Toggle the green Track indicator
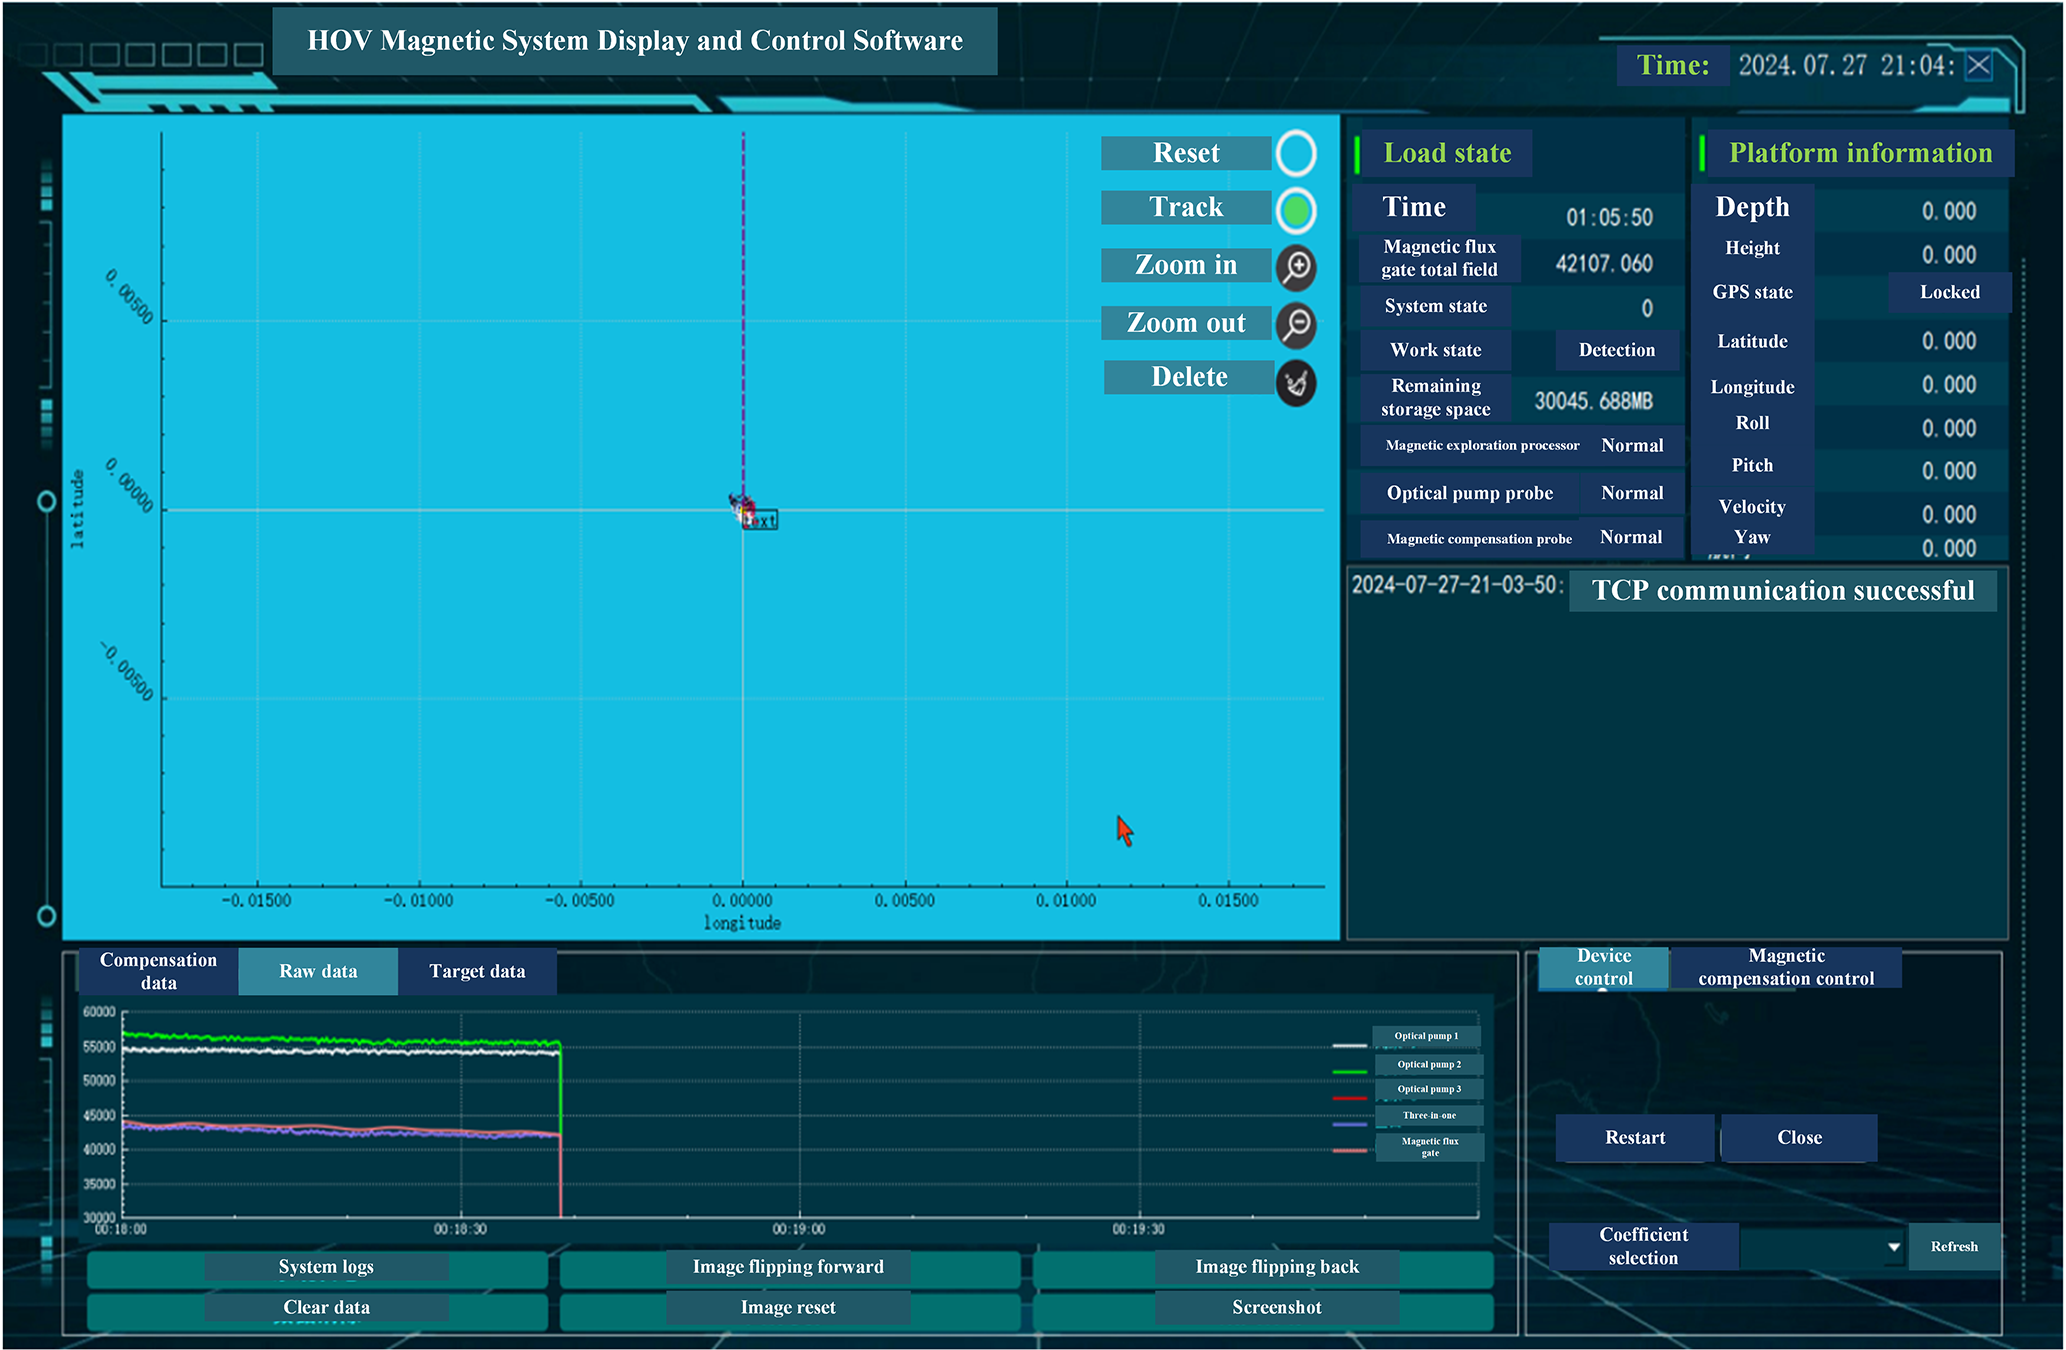This screenshot has height=1350, width=2066. (x=1296, y=211)
